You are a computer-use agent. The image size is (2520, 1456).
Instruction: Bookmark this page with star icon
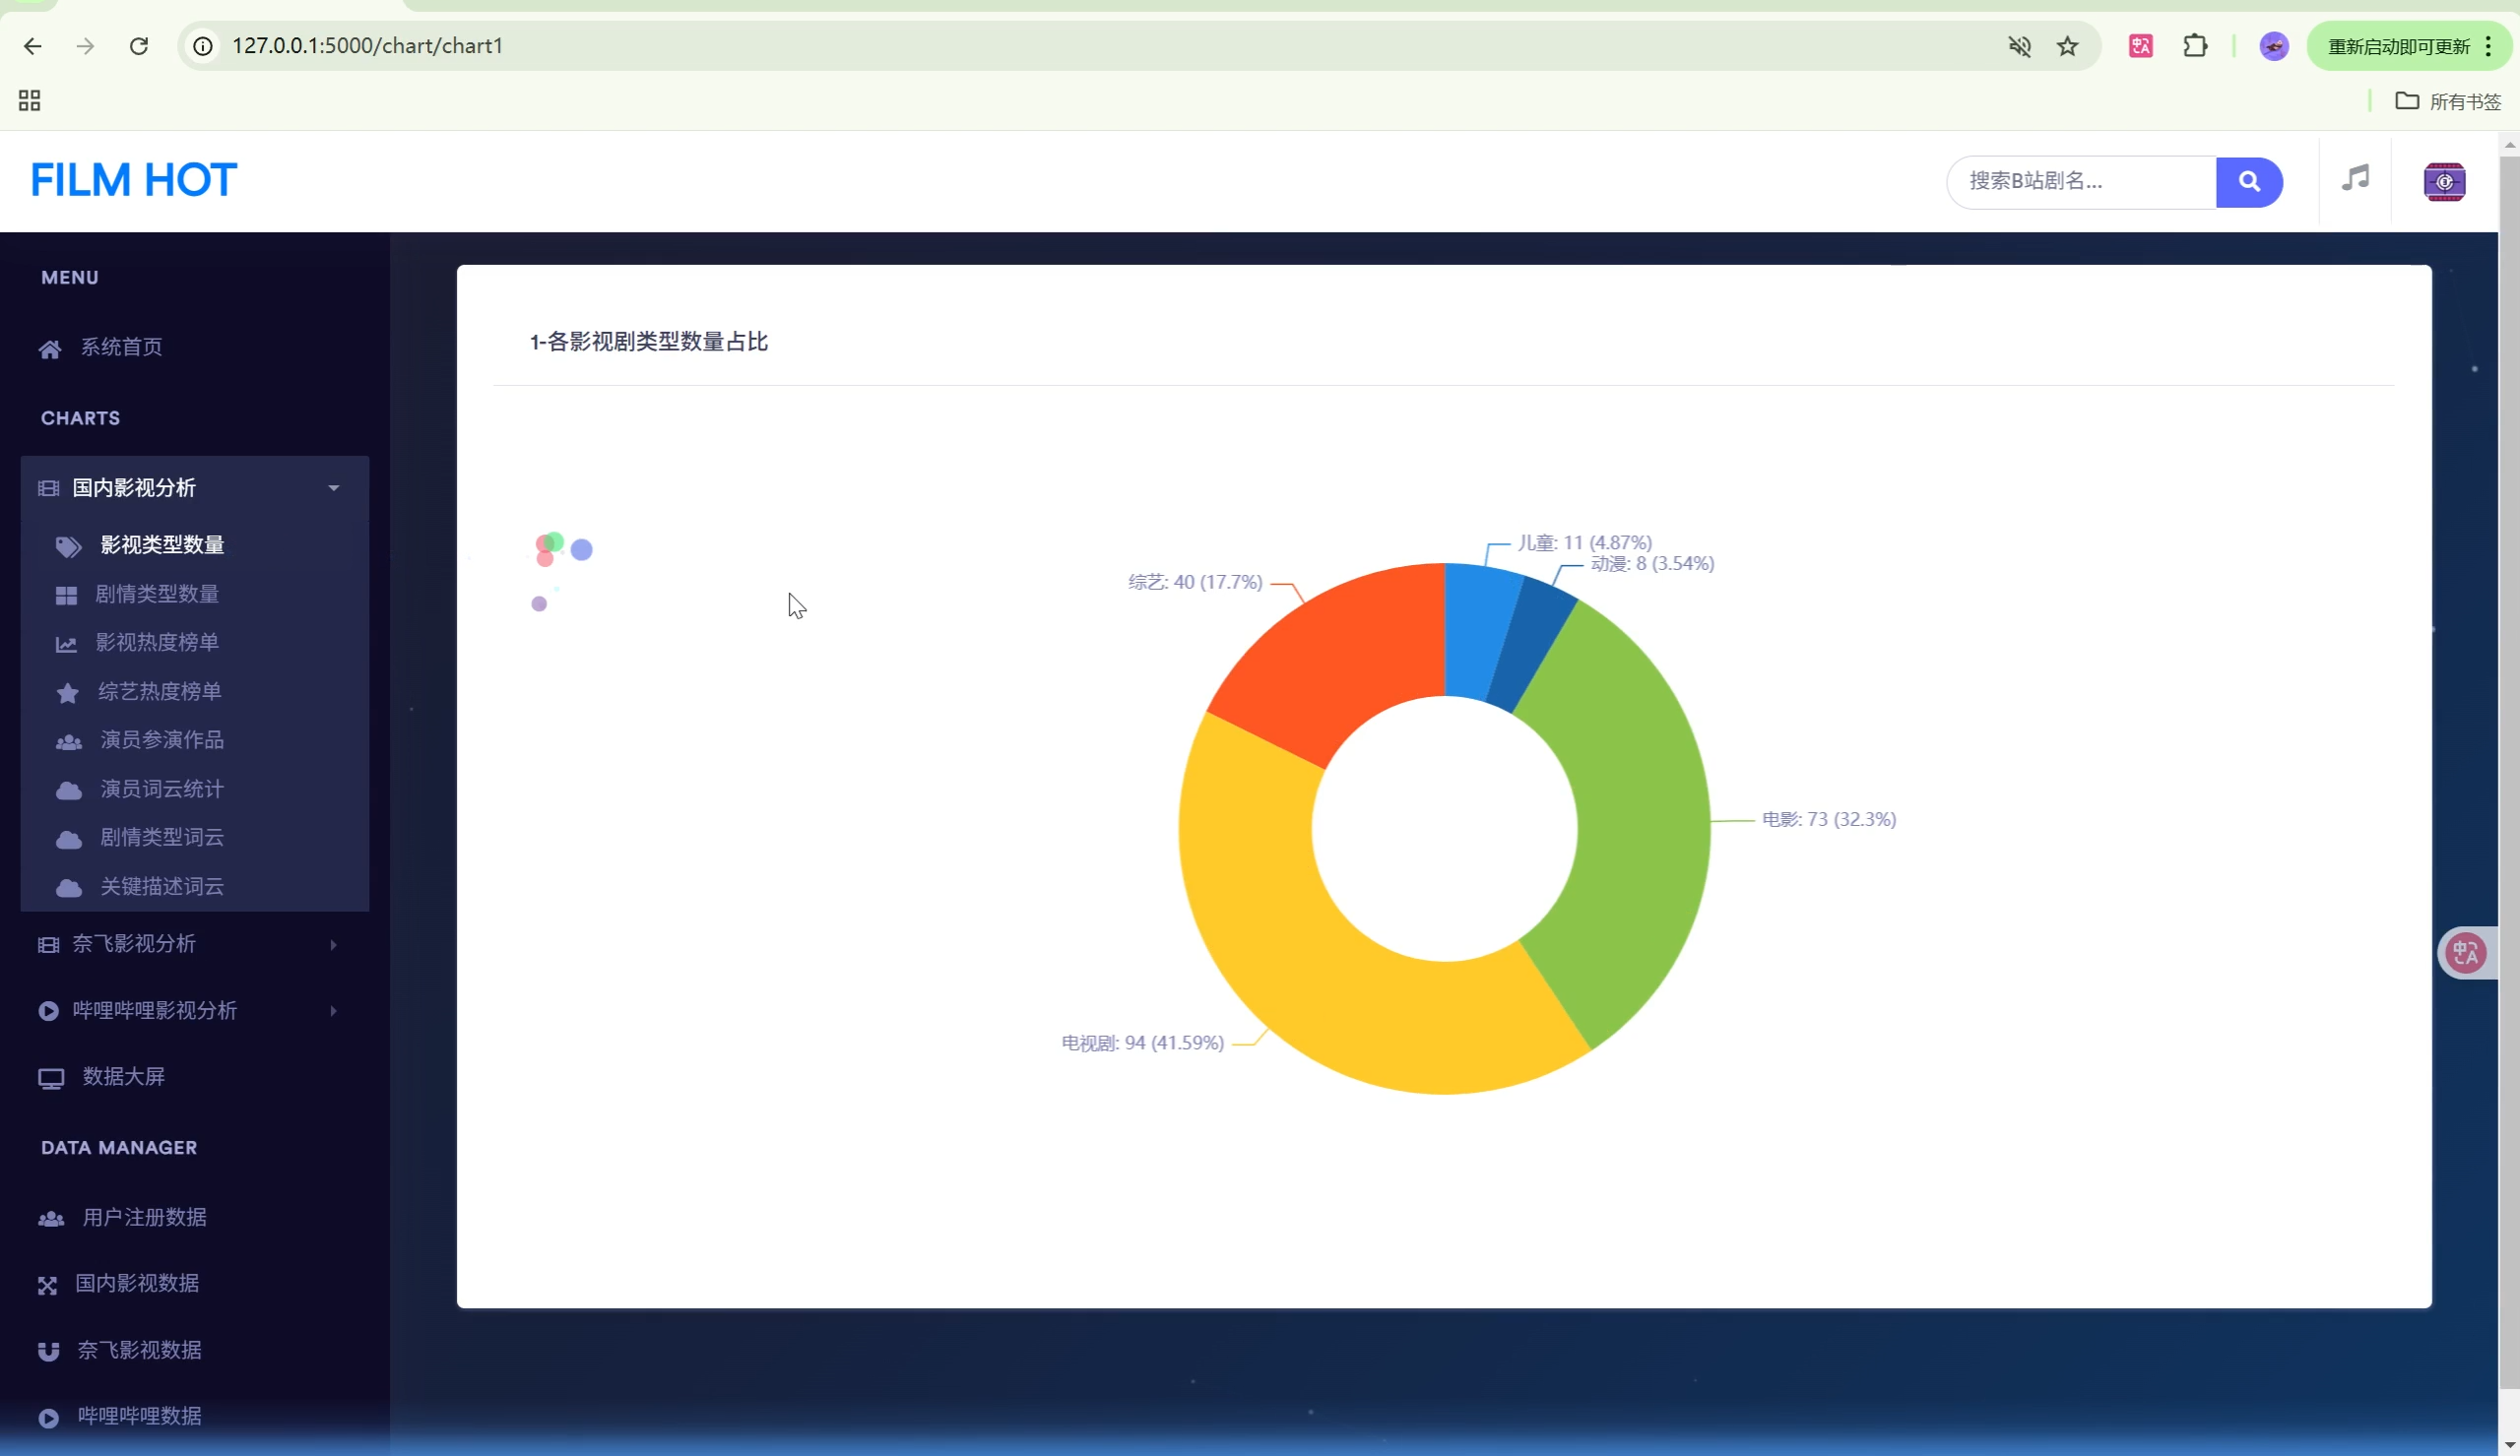[x=2067, y=46]
